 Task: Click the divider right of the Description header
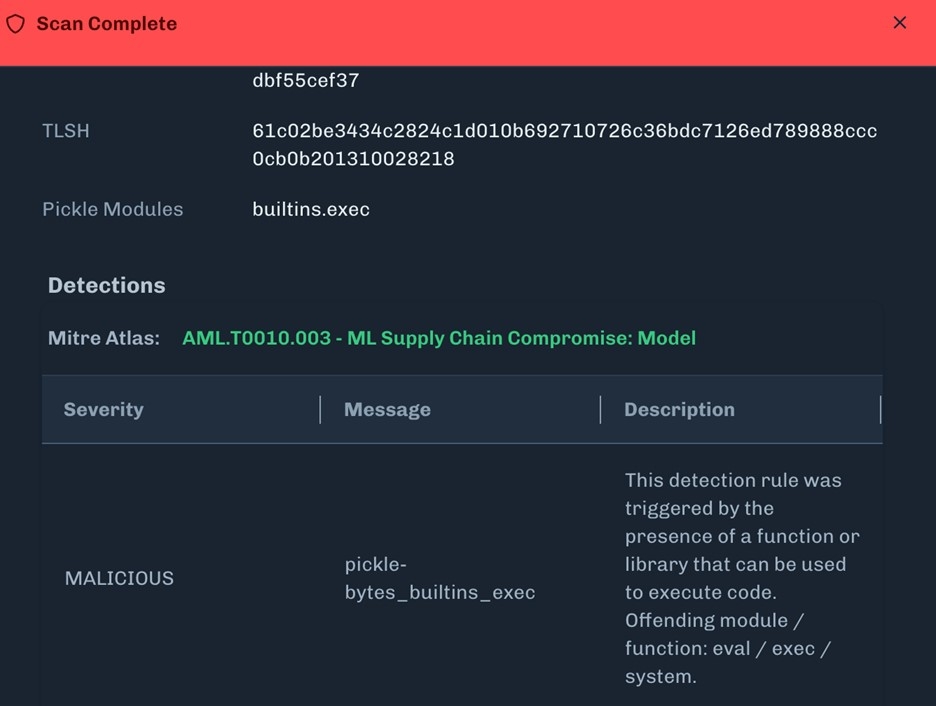(880, 409)
